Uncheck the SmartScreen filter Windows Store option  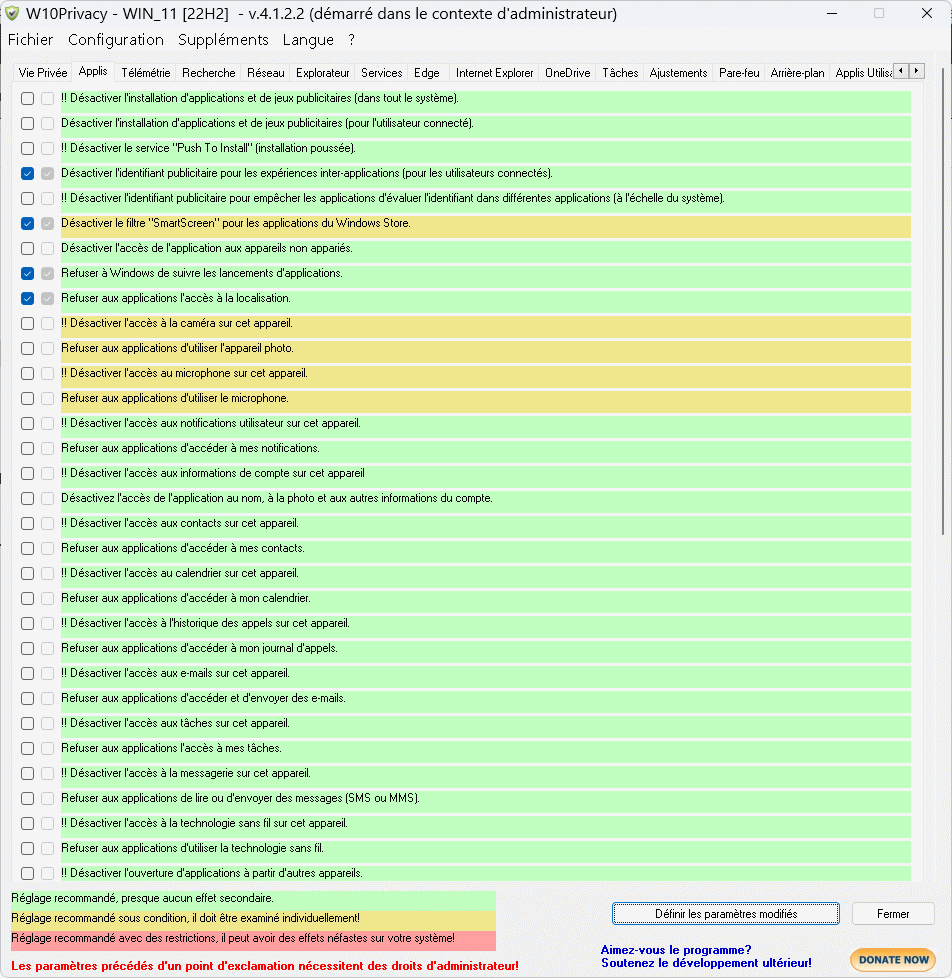coord(27,223)
